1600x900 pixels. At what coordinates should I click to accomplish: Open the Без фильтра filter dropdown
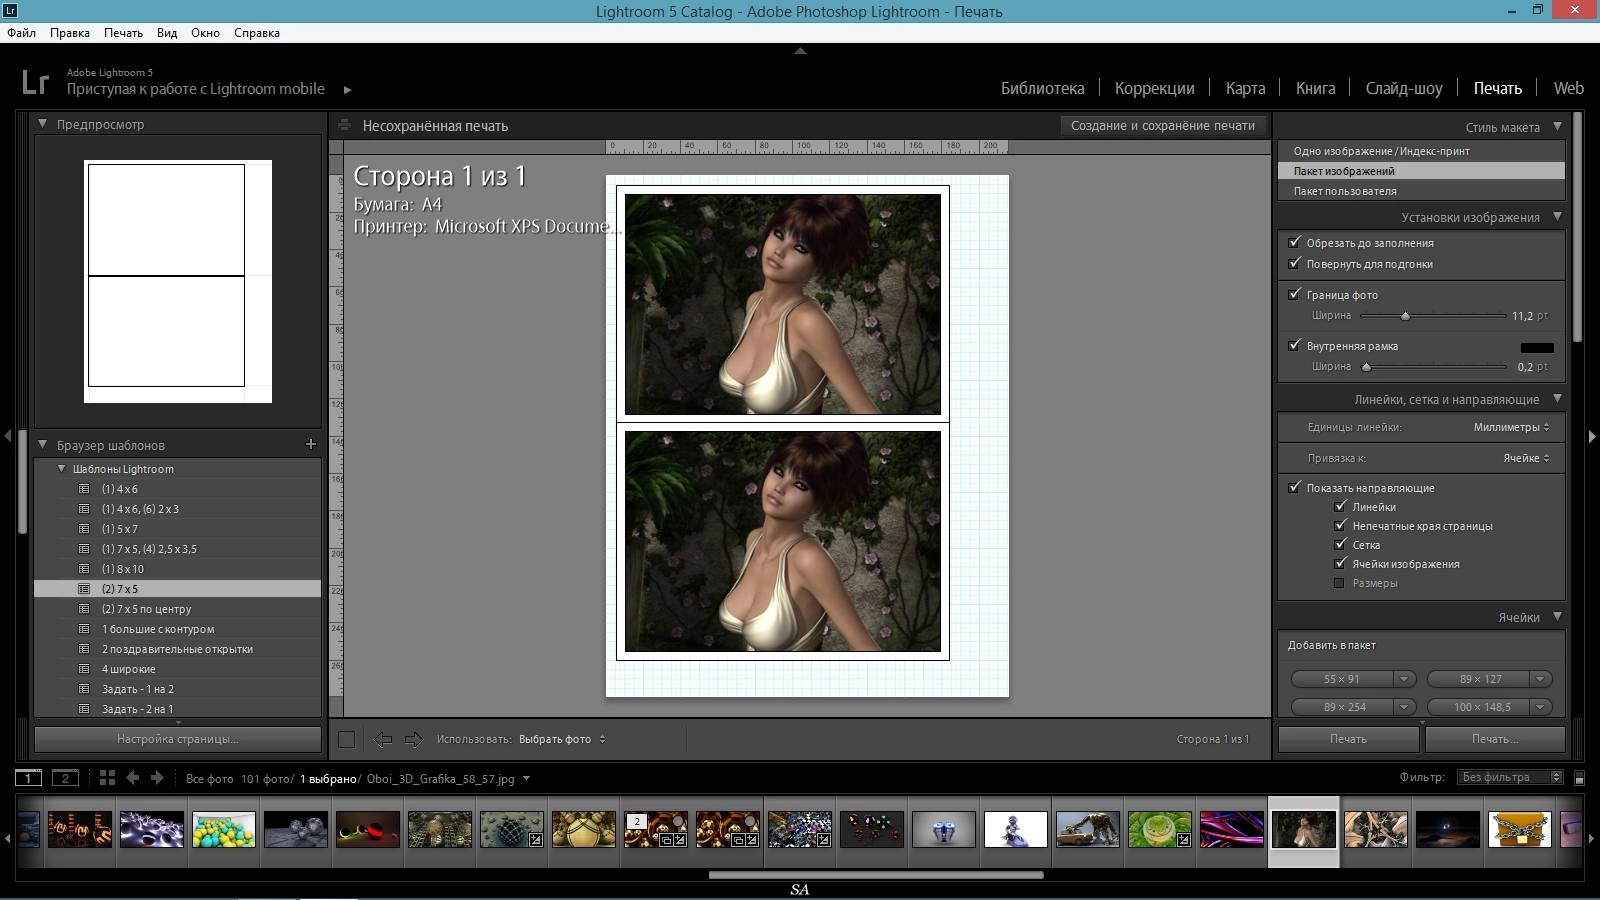pyautogui.click(x=1510, y=777)
